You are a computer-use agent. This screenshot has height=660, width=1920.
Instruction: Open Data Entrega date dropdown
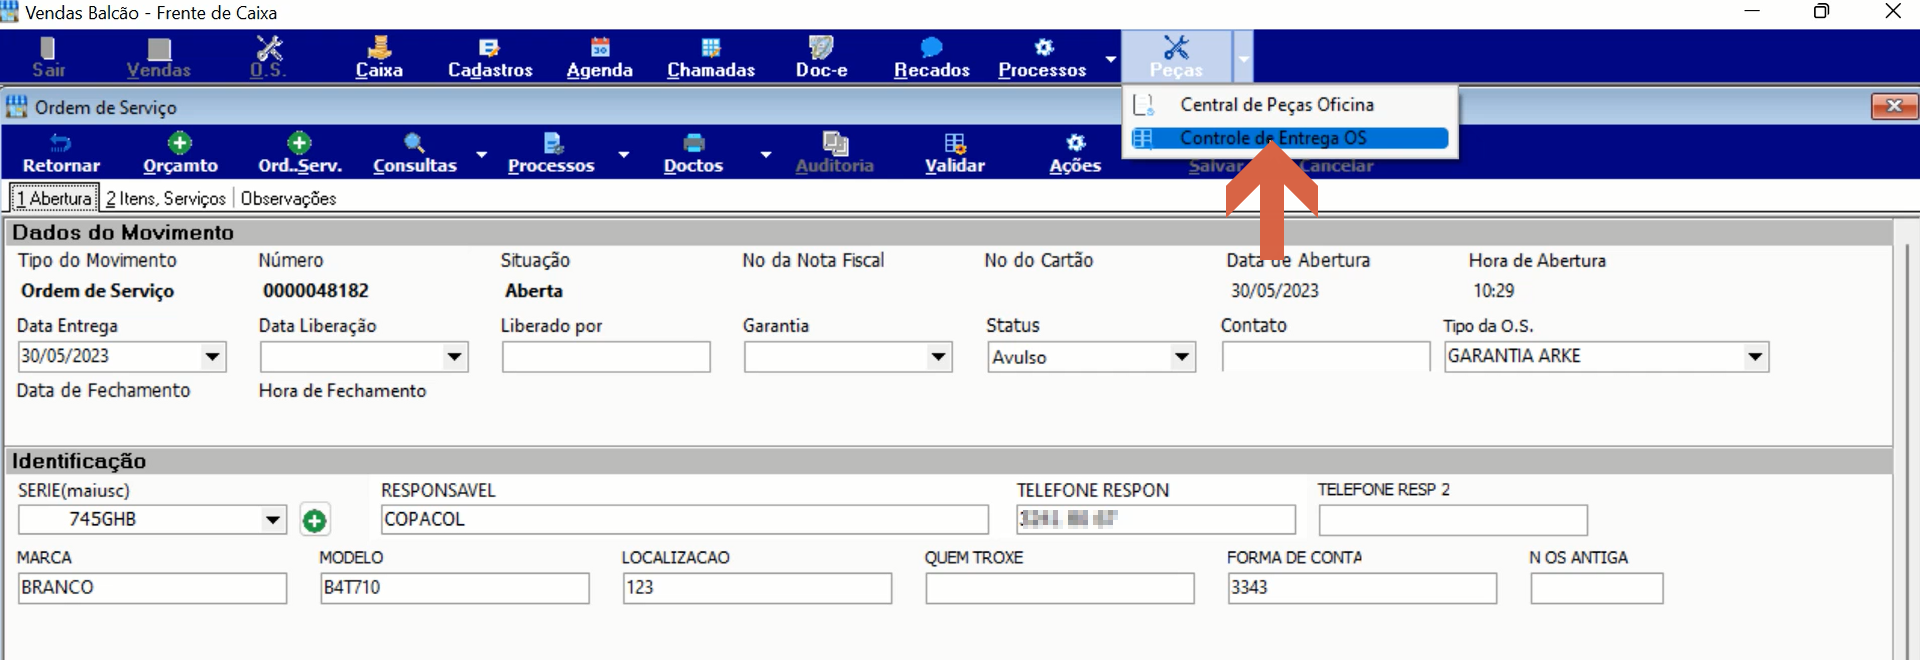point(212,356)
